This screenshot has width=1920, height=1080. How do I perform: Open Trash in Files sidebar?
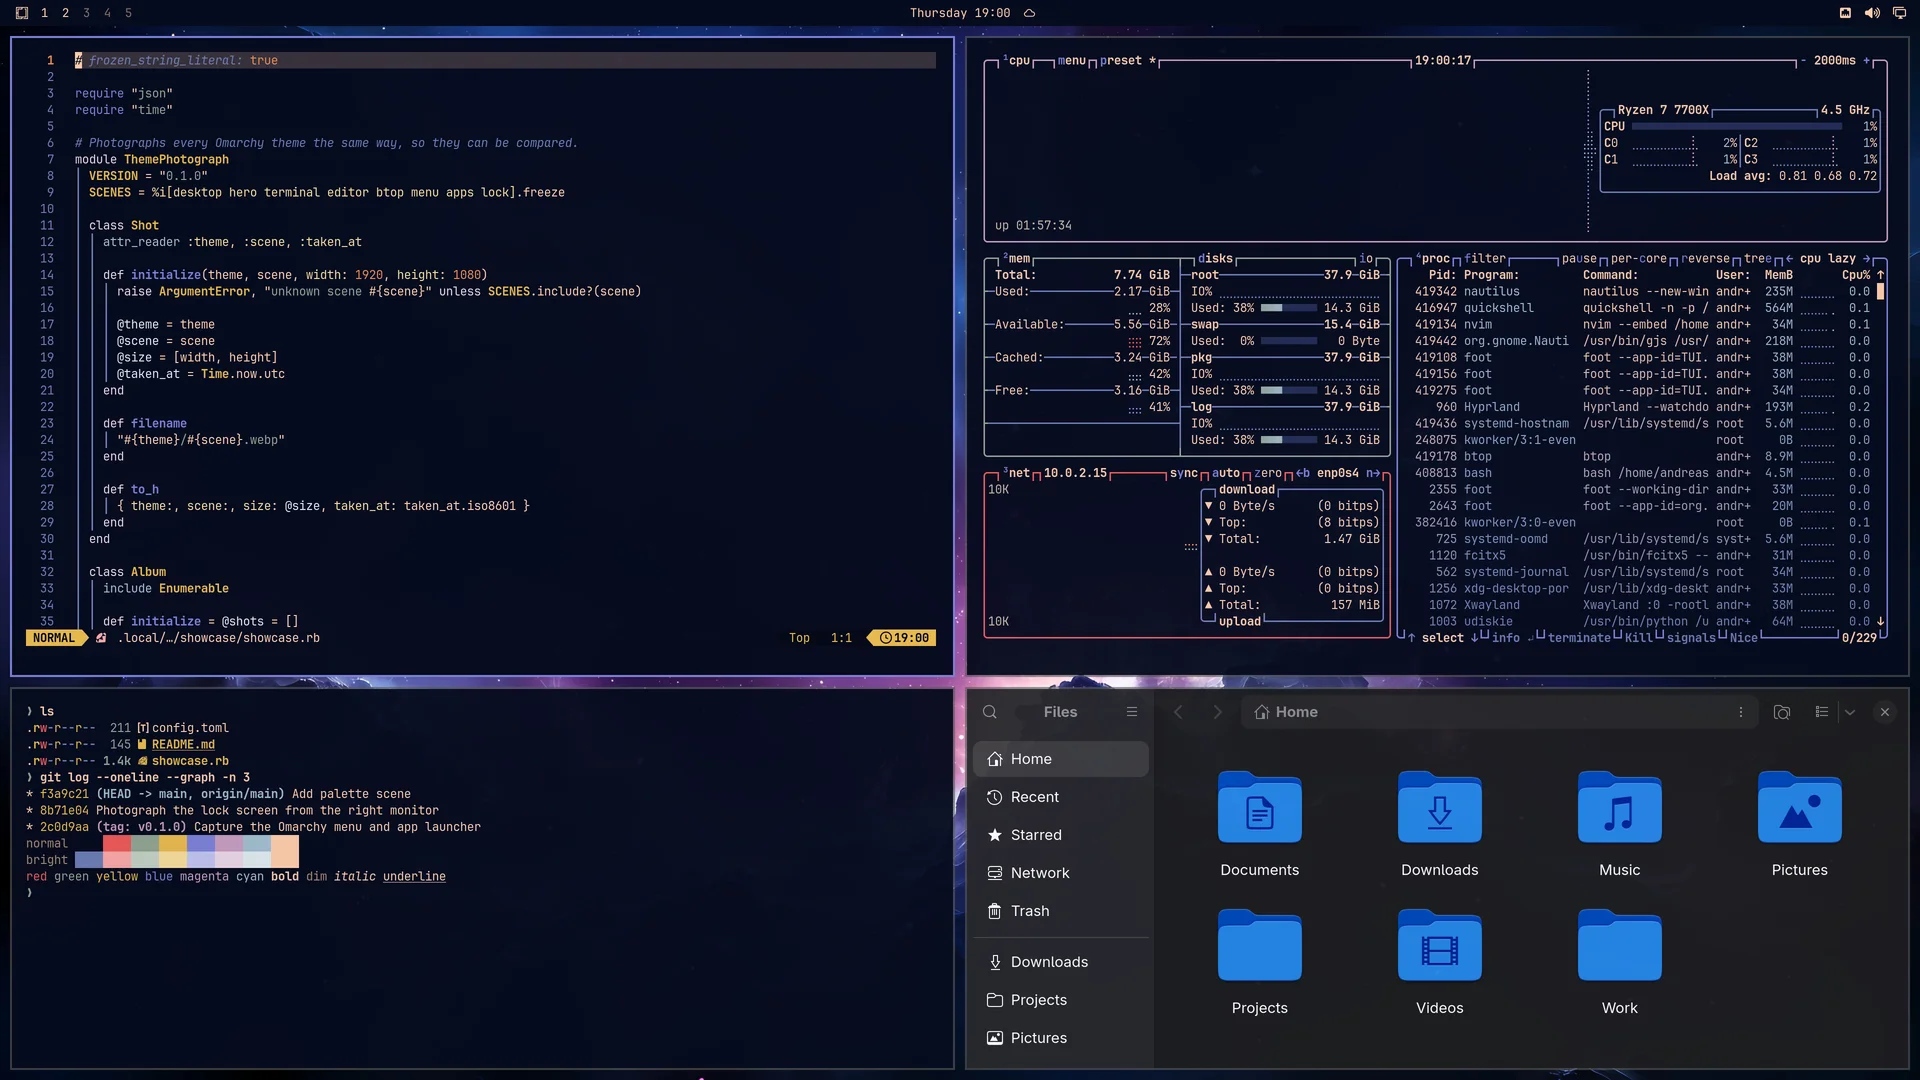click(1060, 911)
